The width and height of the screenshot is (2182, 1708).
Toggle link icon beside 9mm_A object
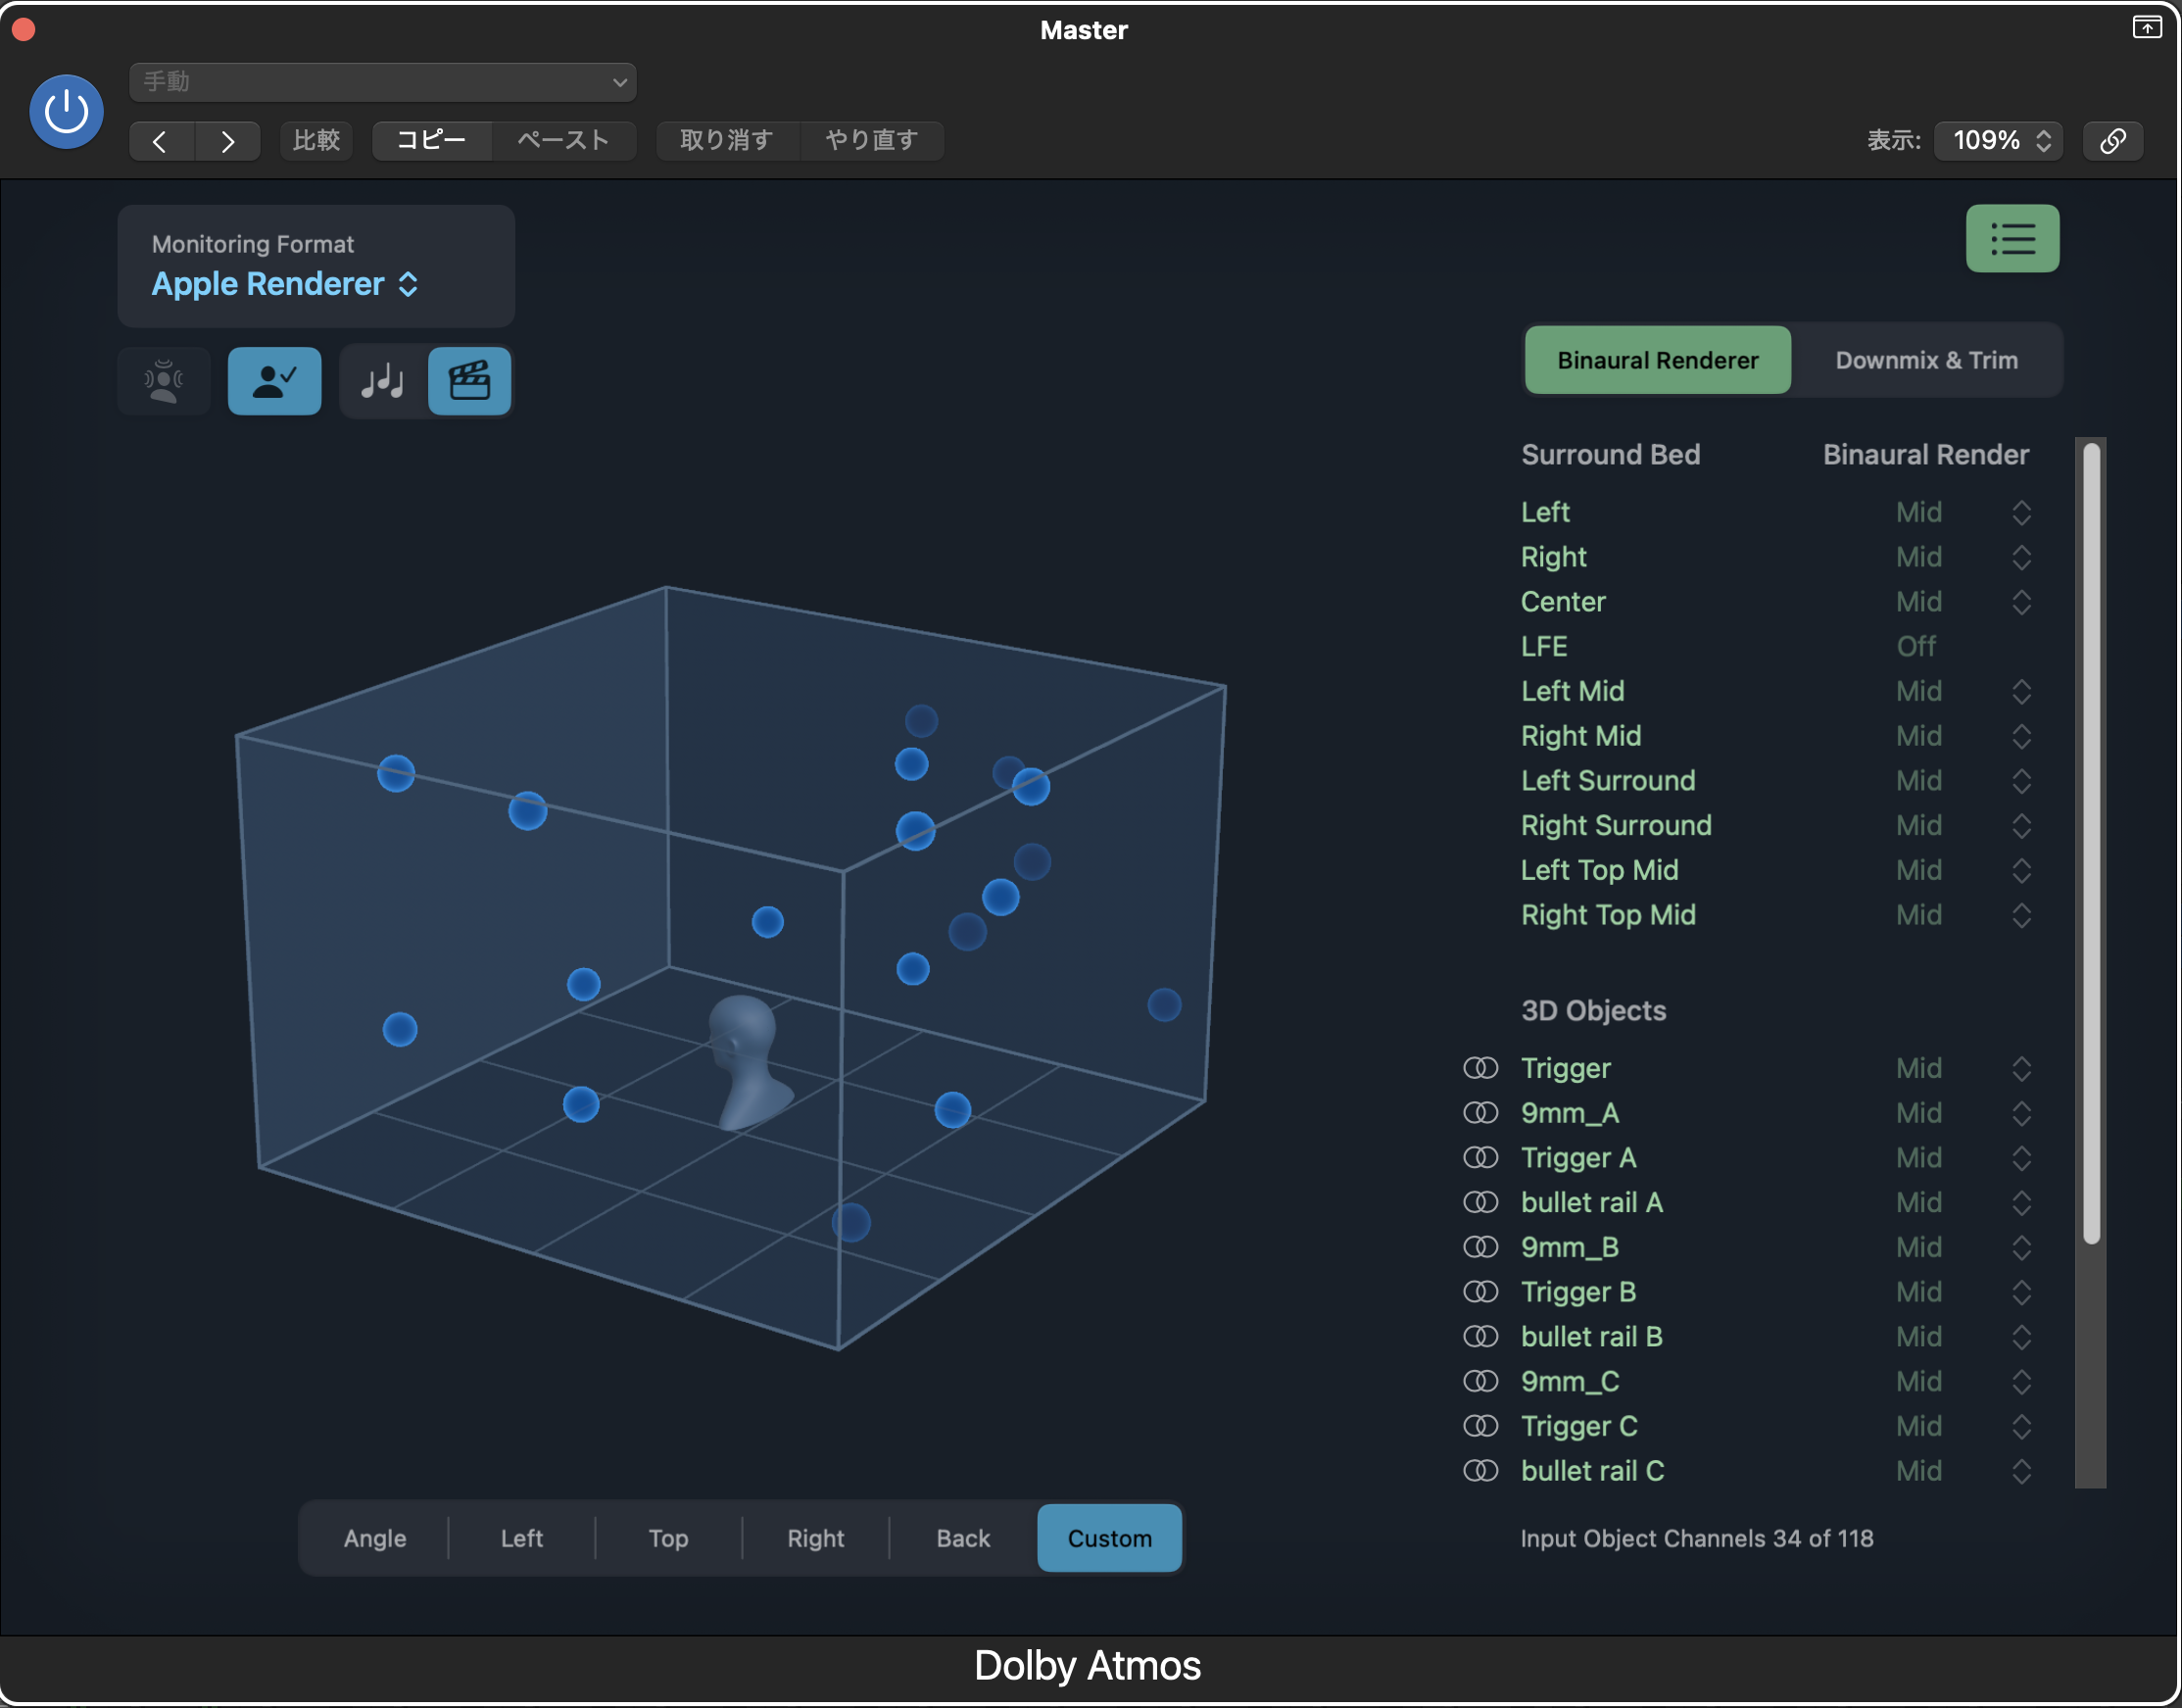tap(1480, 1113)
